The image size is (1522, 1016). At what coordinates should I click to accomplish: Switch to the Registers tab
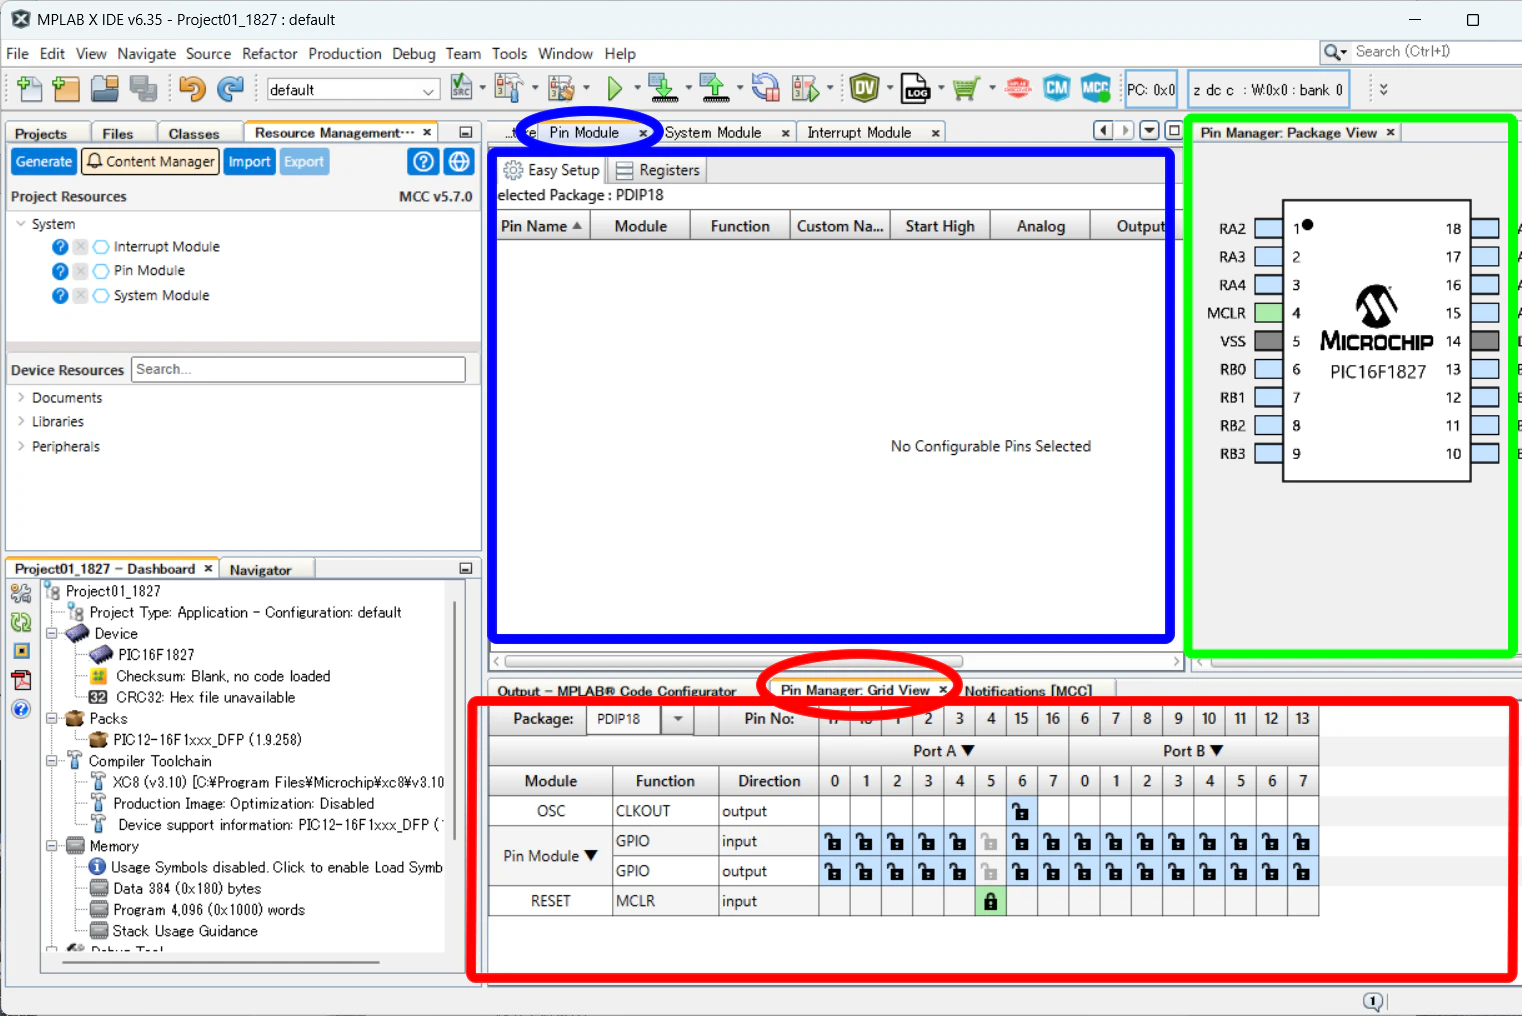coord(658,170)
